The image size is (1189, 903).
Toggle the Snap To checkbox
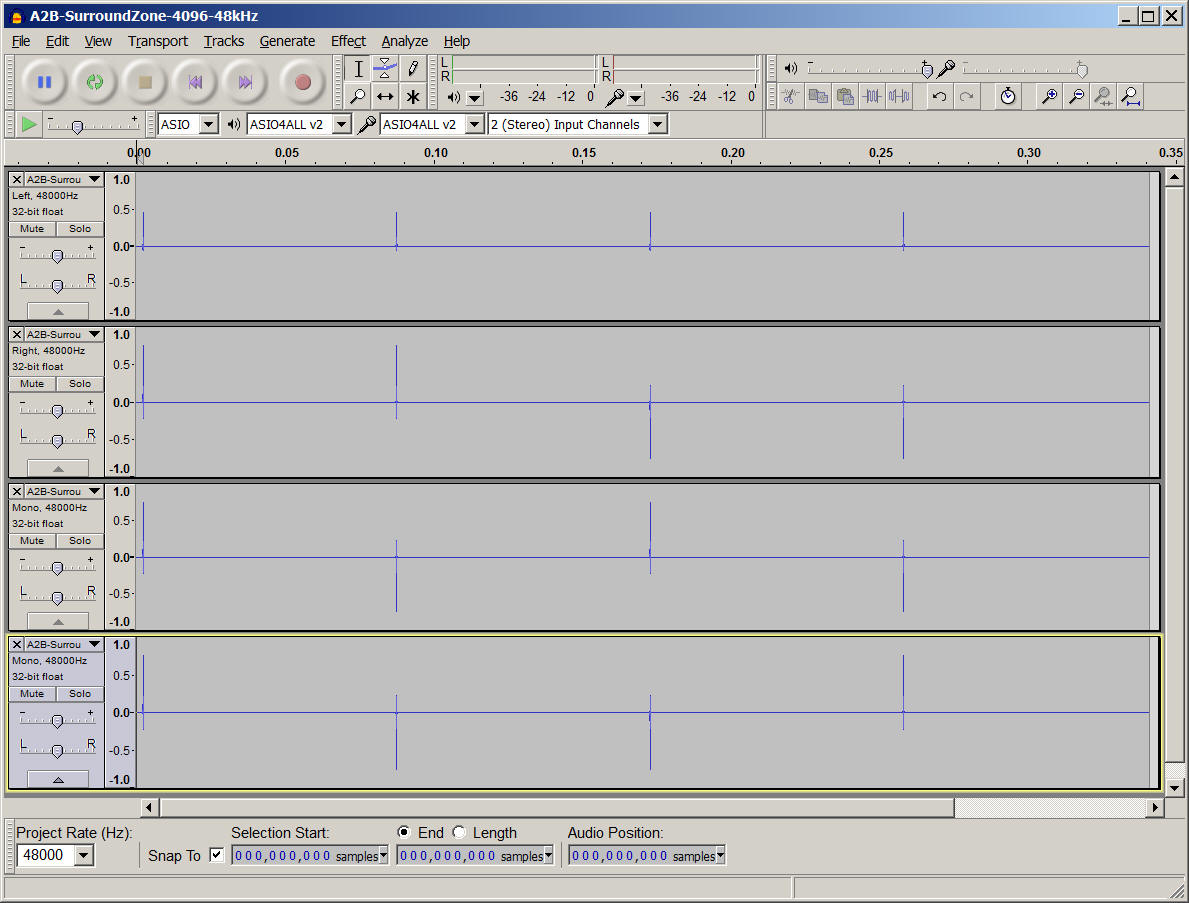click(217, 854)
